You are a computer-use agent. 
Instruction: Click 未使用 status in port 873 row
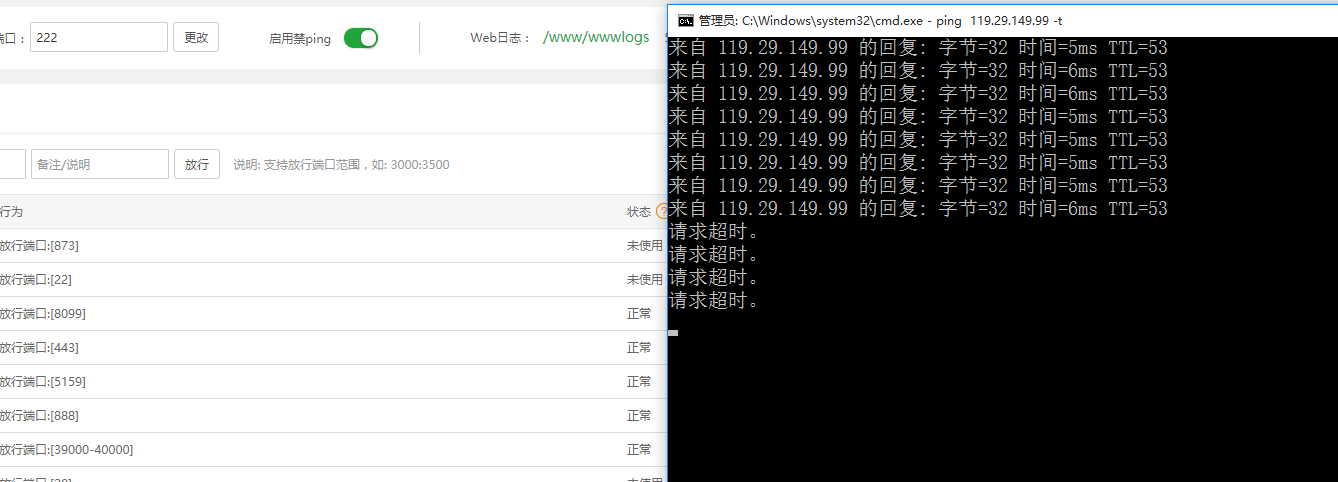645,246
